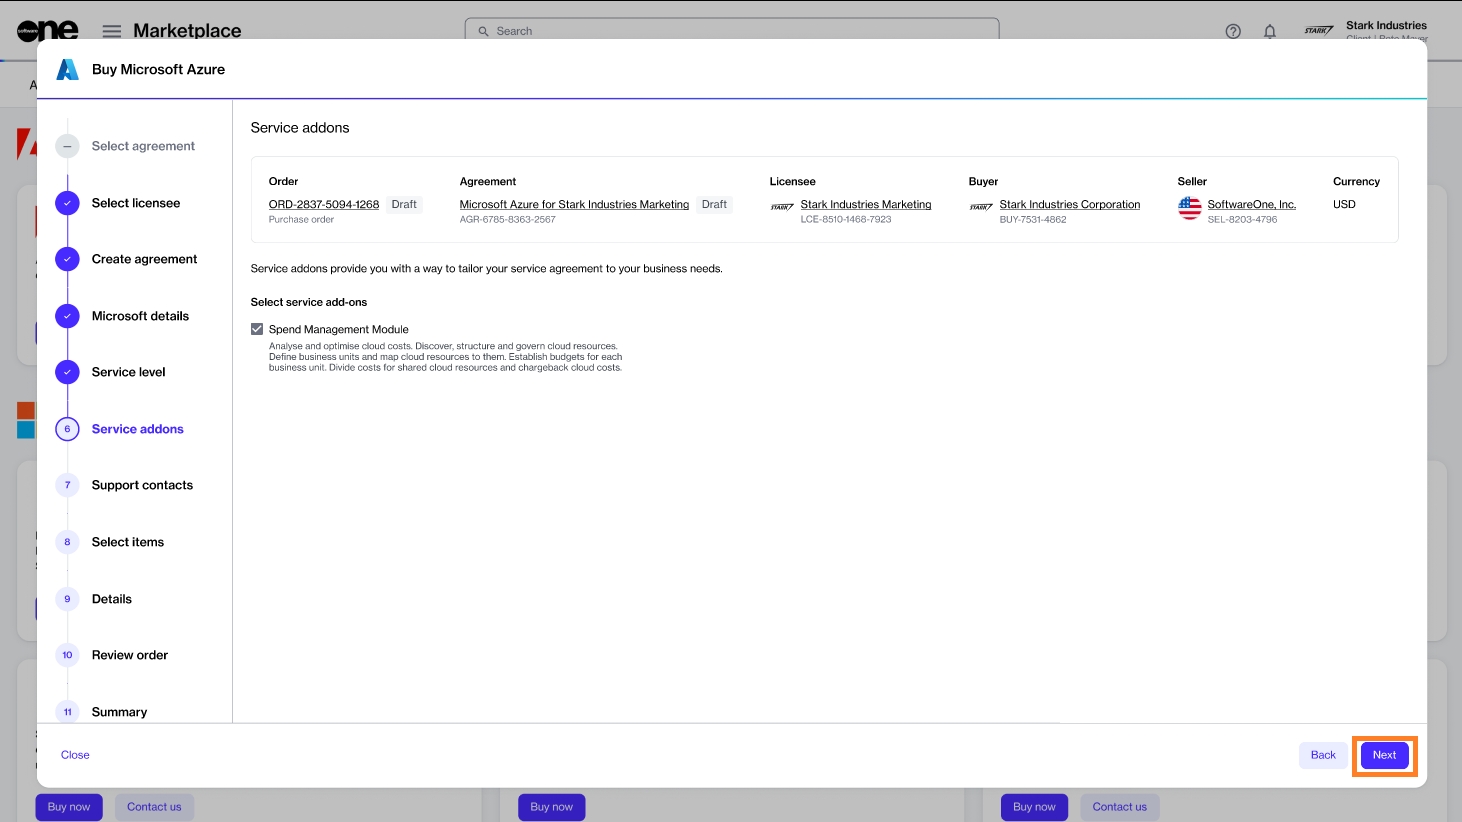Open the SoftwareOne, Inc. seller link

(x=1251, y=204)
